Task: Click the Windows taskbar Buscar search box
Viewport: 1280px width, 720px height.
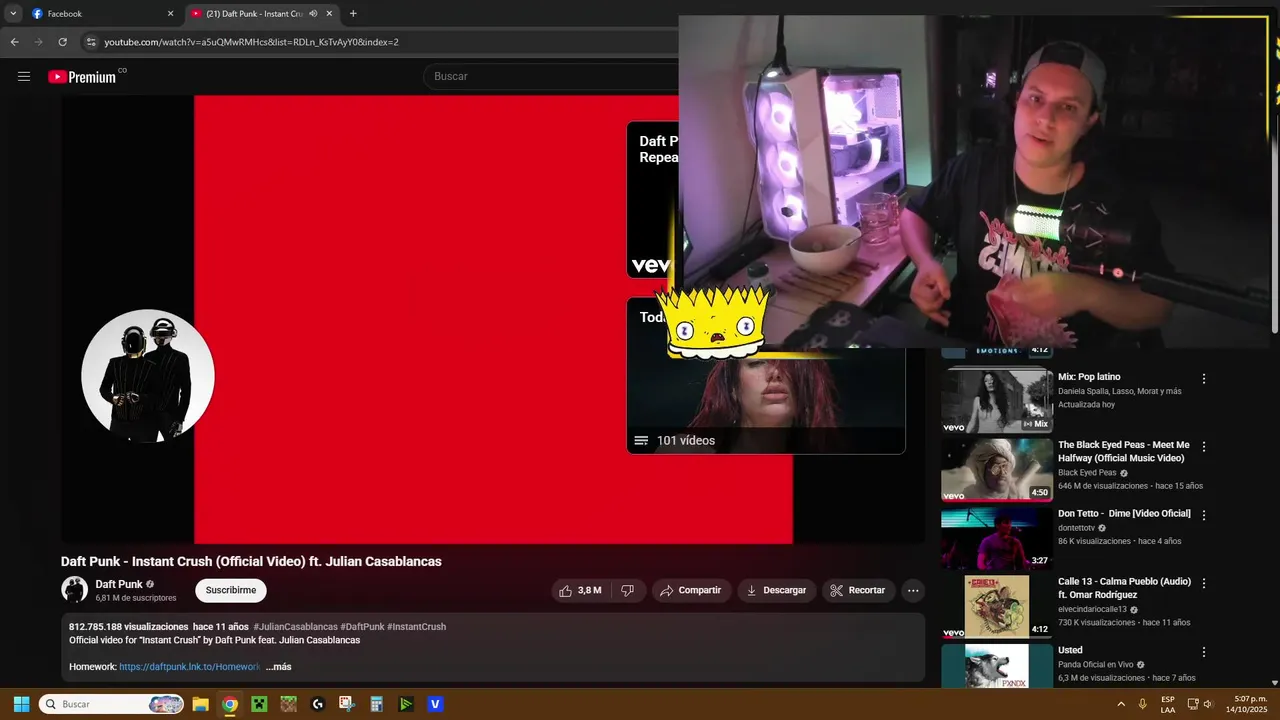Action: (x=112, y=704)
